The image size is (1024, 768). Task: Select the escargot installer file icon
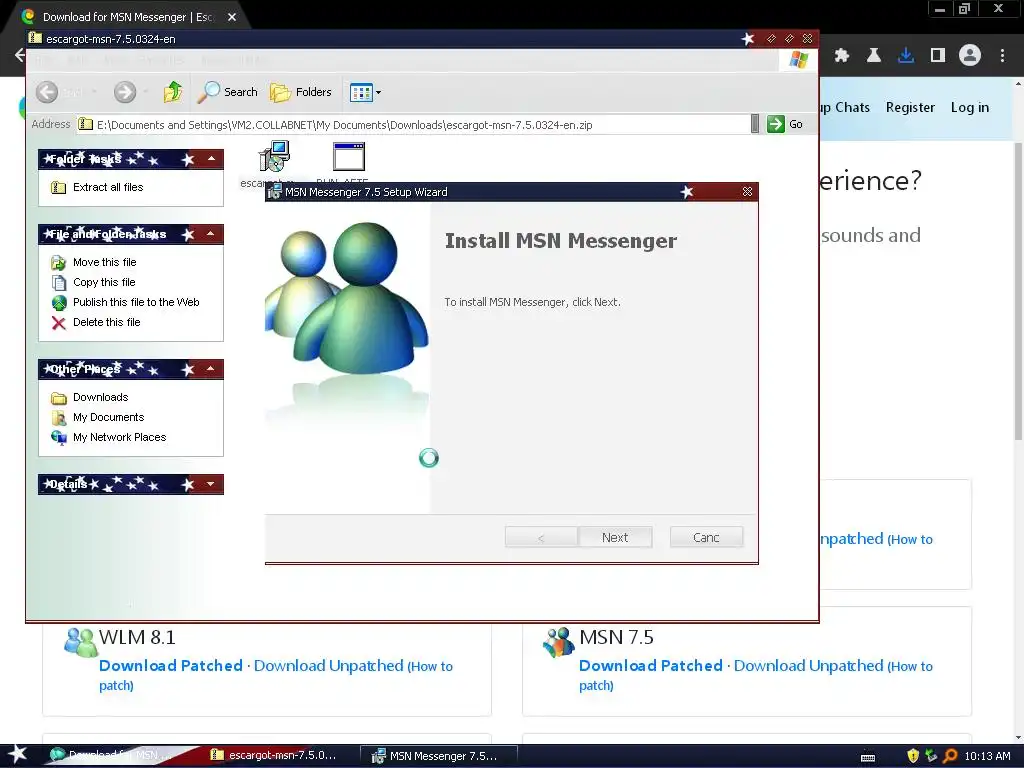pyautogui.click(x=274, y=157)
